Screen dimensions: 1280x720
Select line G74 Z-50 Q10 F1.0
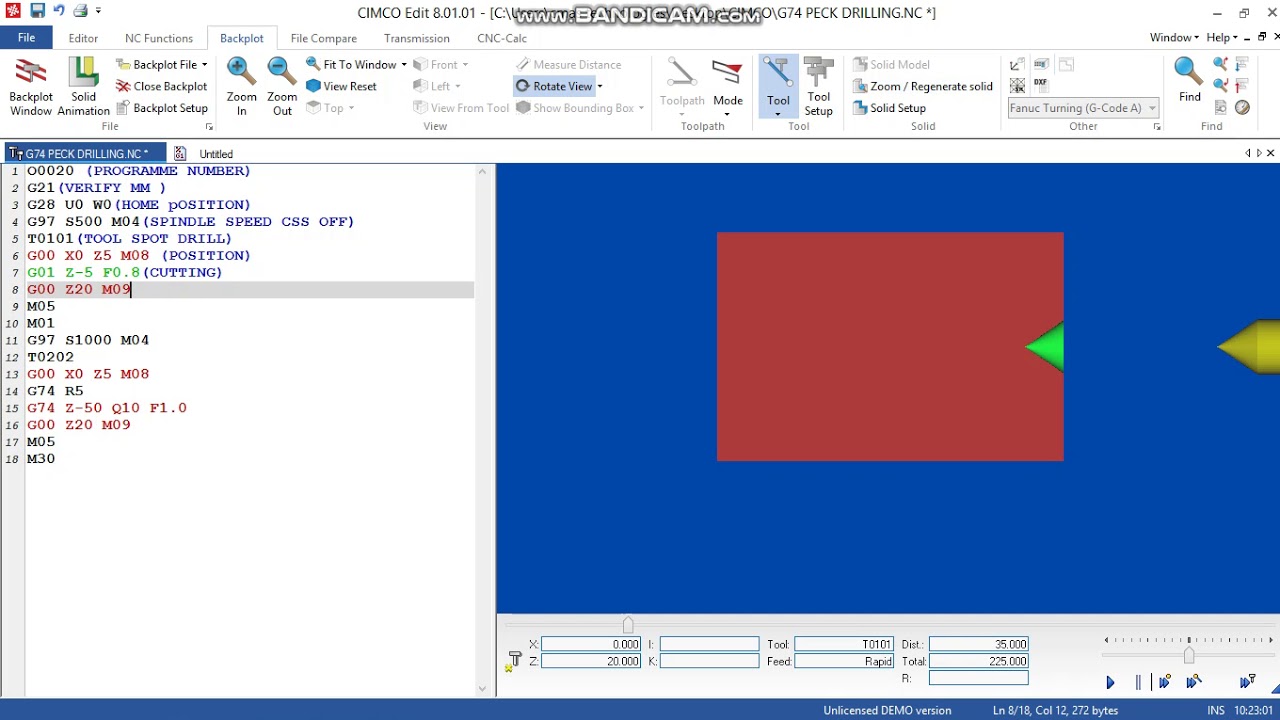pyautogui.click(x=107, y=408)
